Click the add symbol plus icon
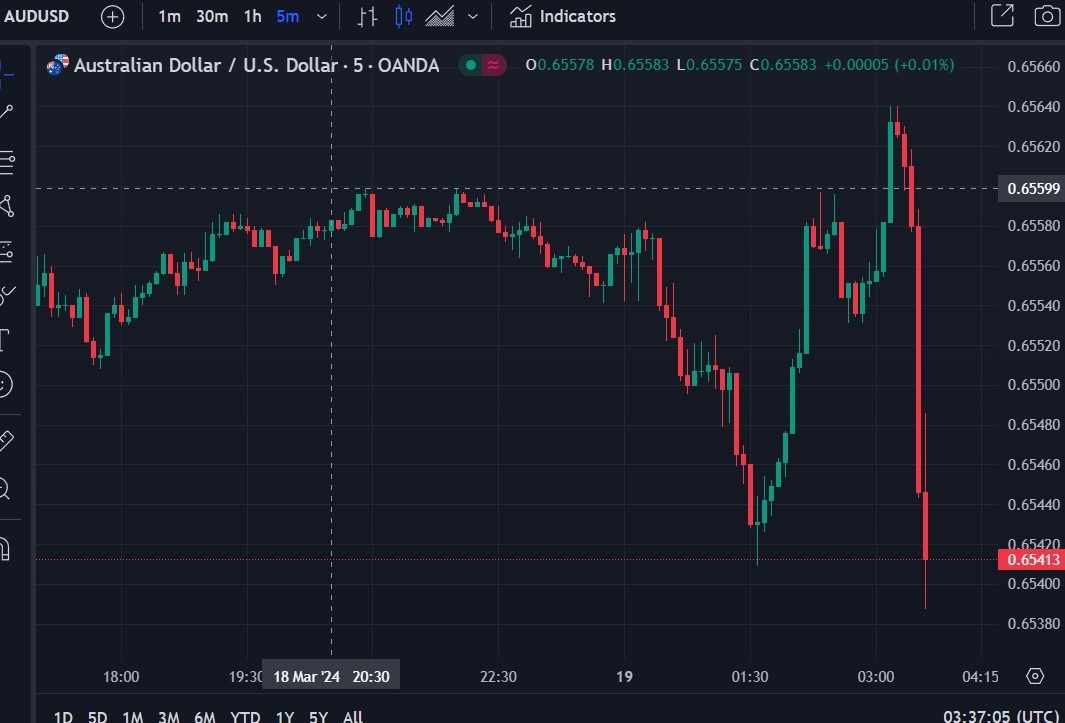 (113, 17)
